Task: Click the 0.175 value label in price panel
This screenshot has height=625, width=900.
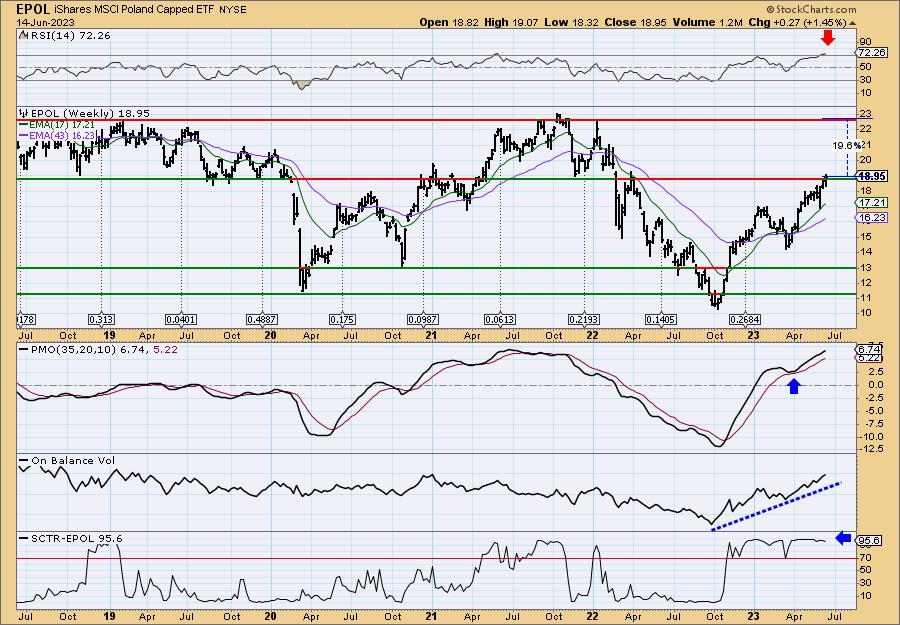Action: point(342,319)
